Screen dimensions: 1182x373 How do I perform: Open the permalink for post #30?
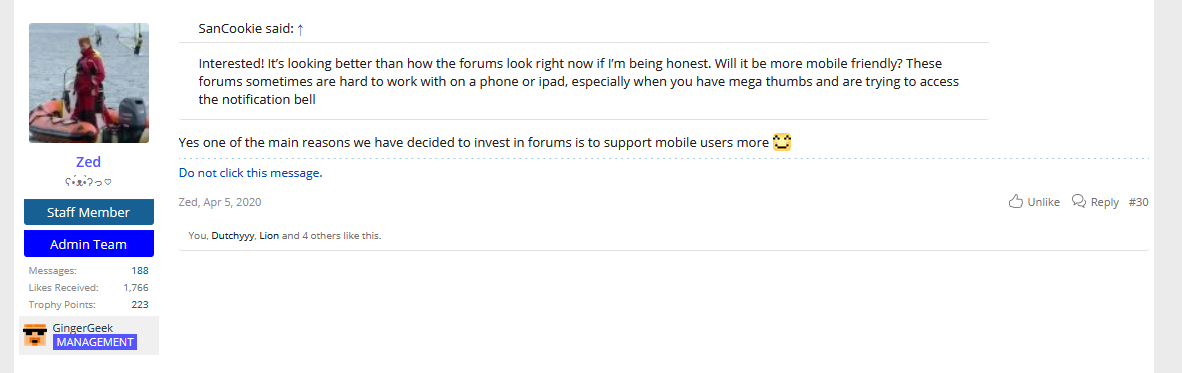click(x=1138, y=202)
